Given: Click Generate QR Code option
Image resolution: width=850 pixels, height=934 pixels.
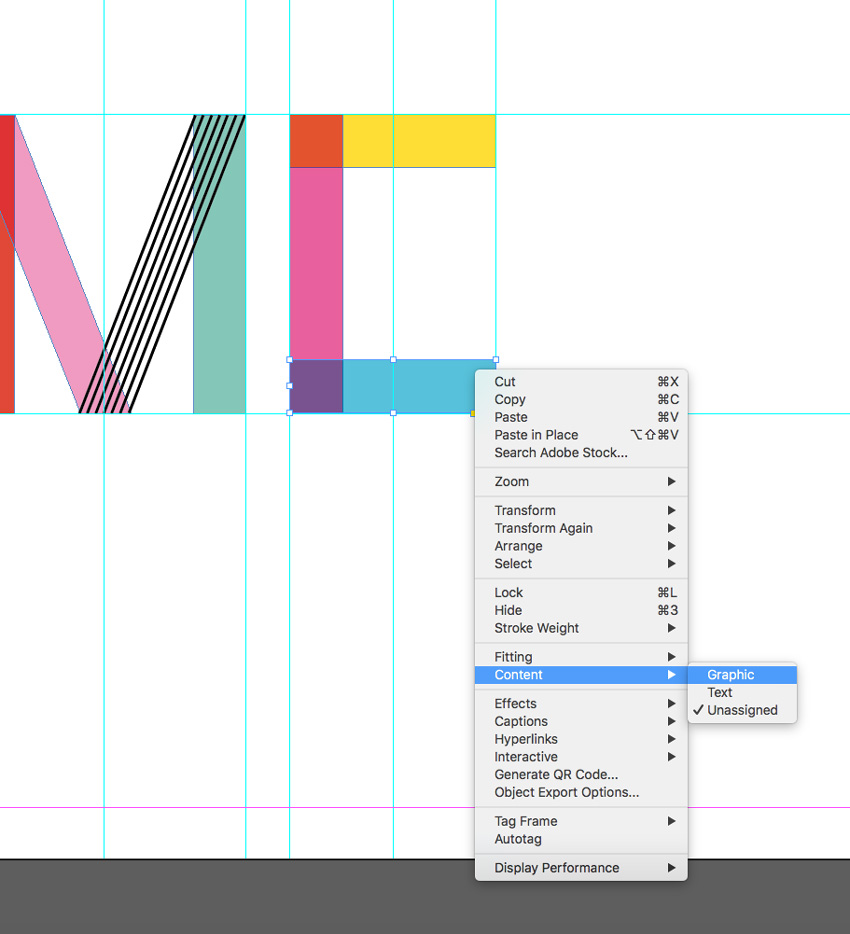Looking at the screenshot, I should pyautogui.click(x=556, y=775).
